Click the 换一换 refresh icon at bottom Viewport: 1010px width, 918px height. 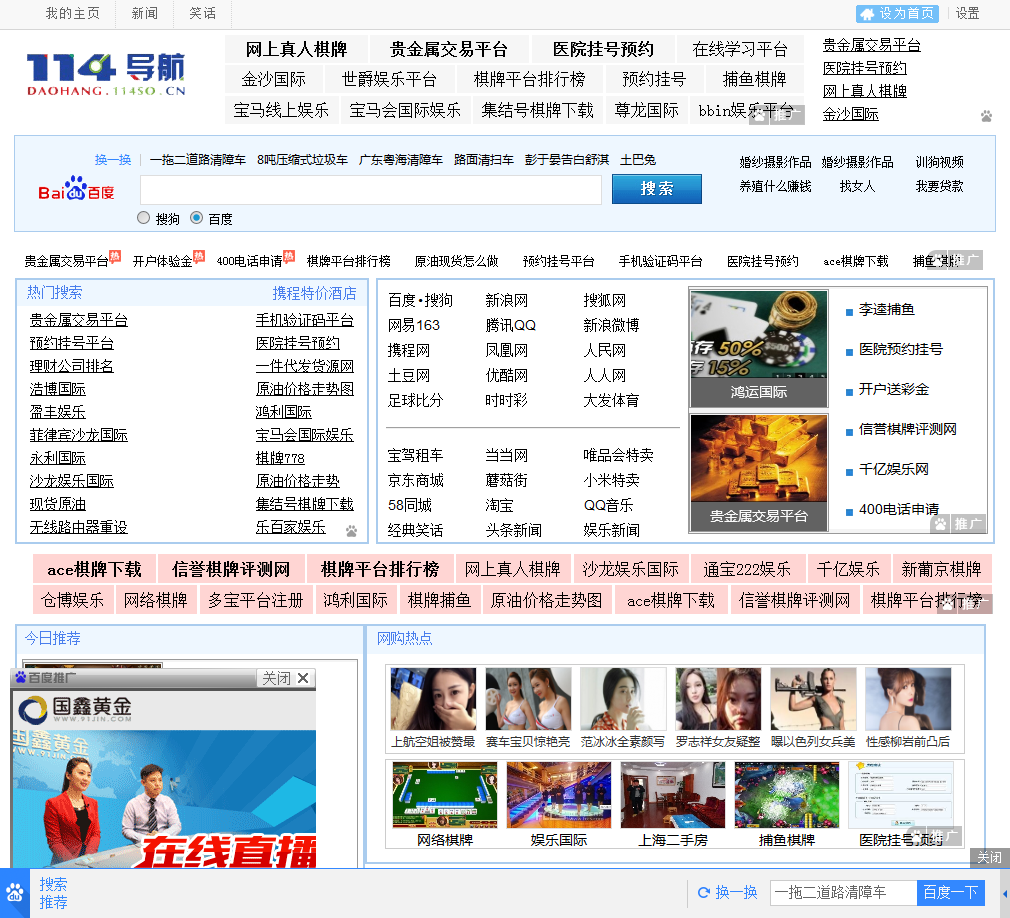point(704,892)
